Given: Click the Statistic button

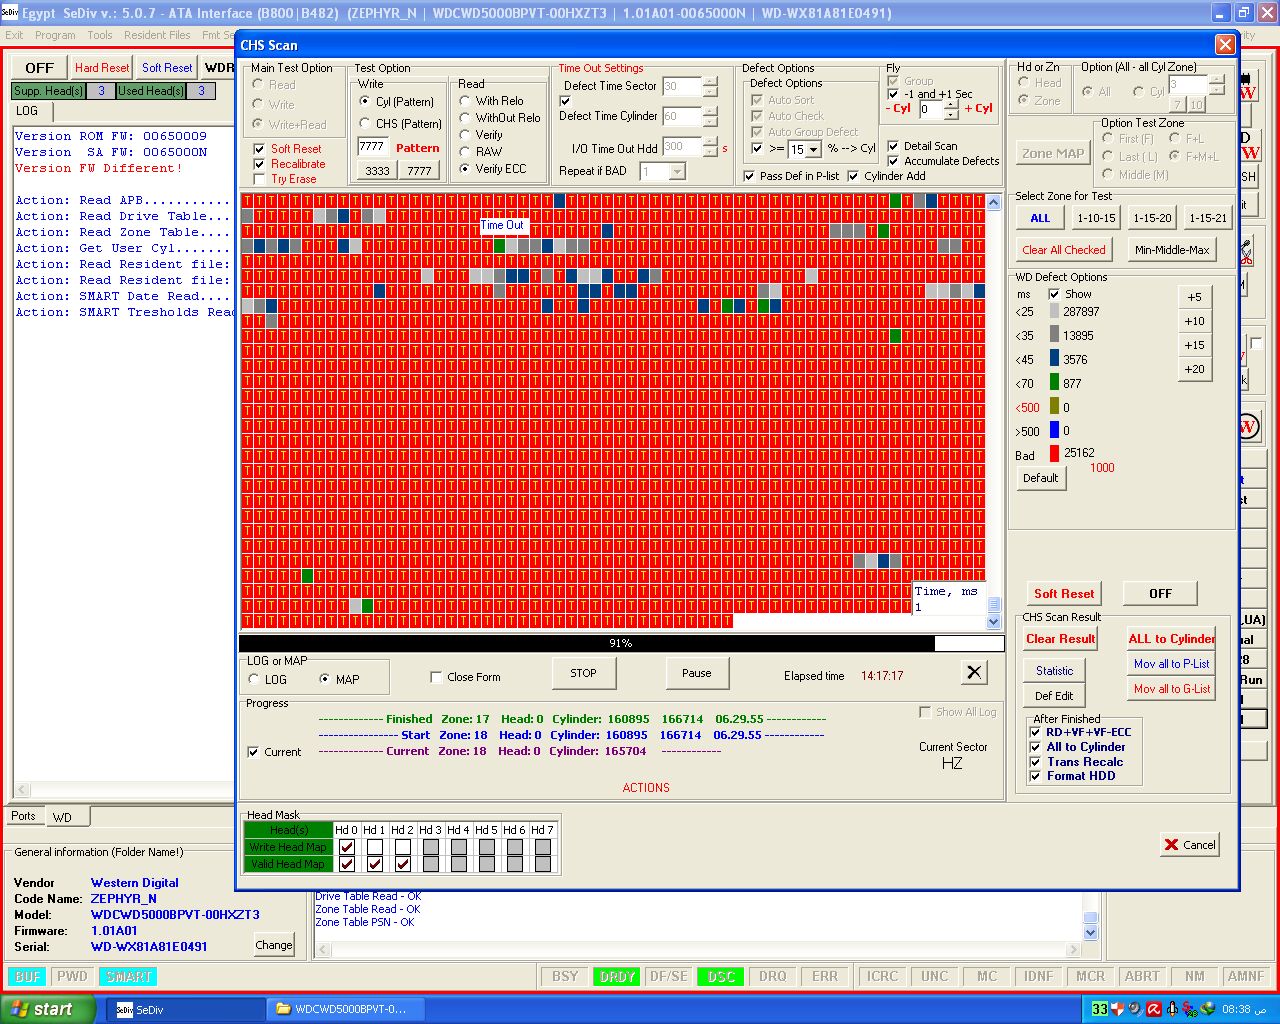Looking at the screenshot, I should [x=1054, y=671].
